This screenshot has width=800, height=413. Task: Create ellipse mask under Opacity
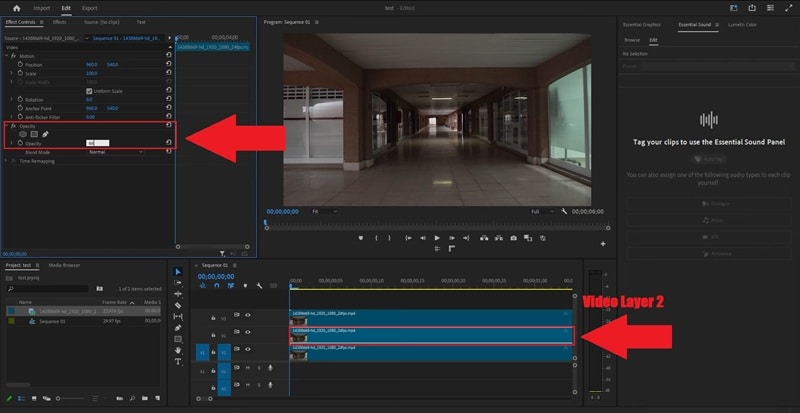coord(23,134)
